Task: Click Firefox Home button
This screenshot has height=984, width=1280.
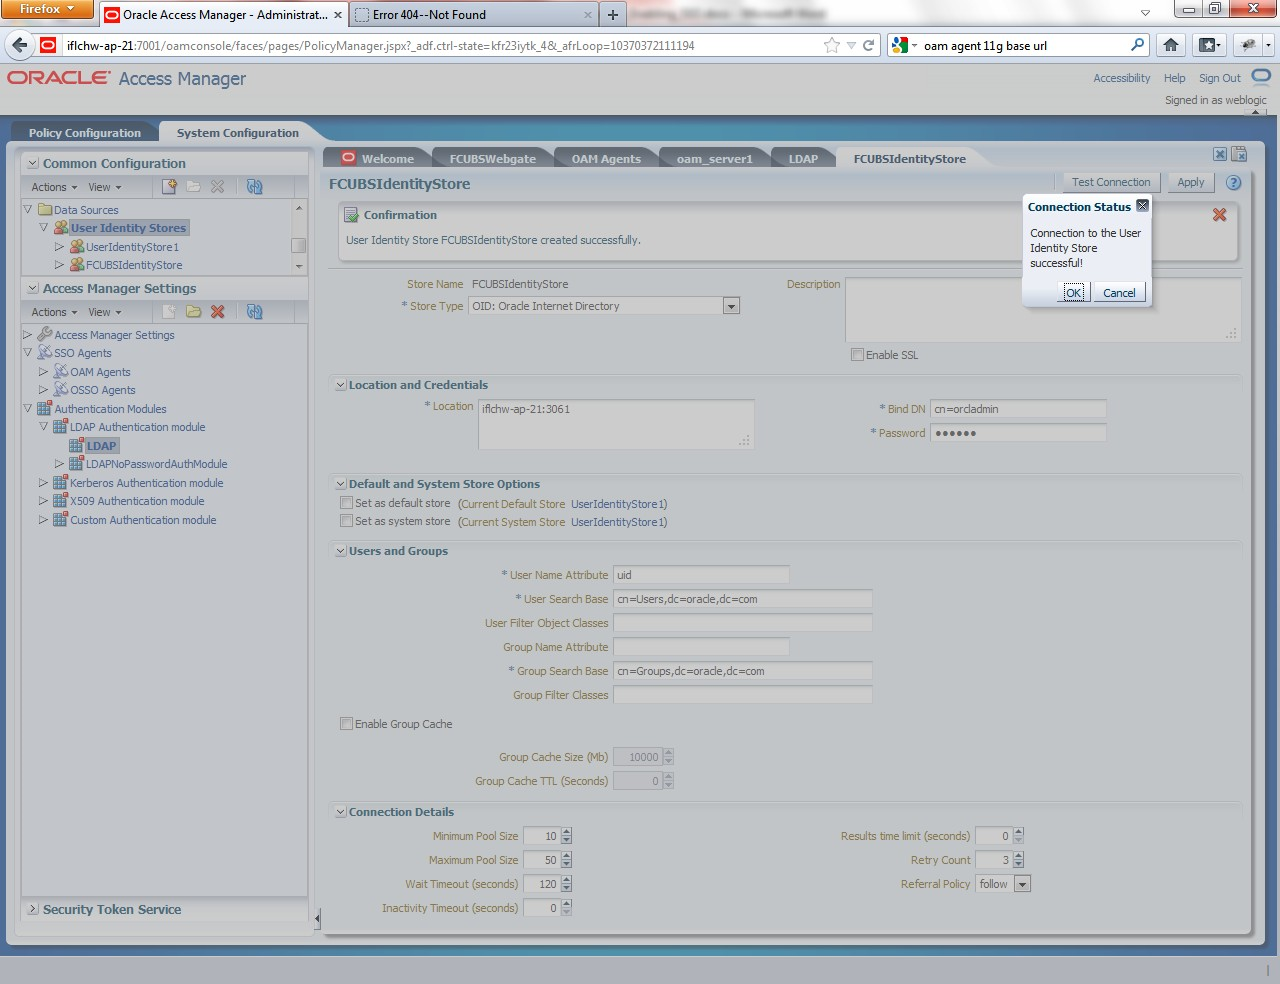Action: [x=1171, y=45]
